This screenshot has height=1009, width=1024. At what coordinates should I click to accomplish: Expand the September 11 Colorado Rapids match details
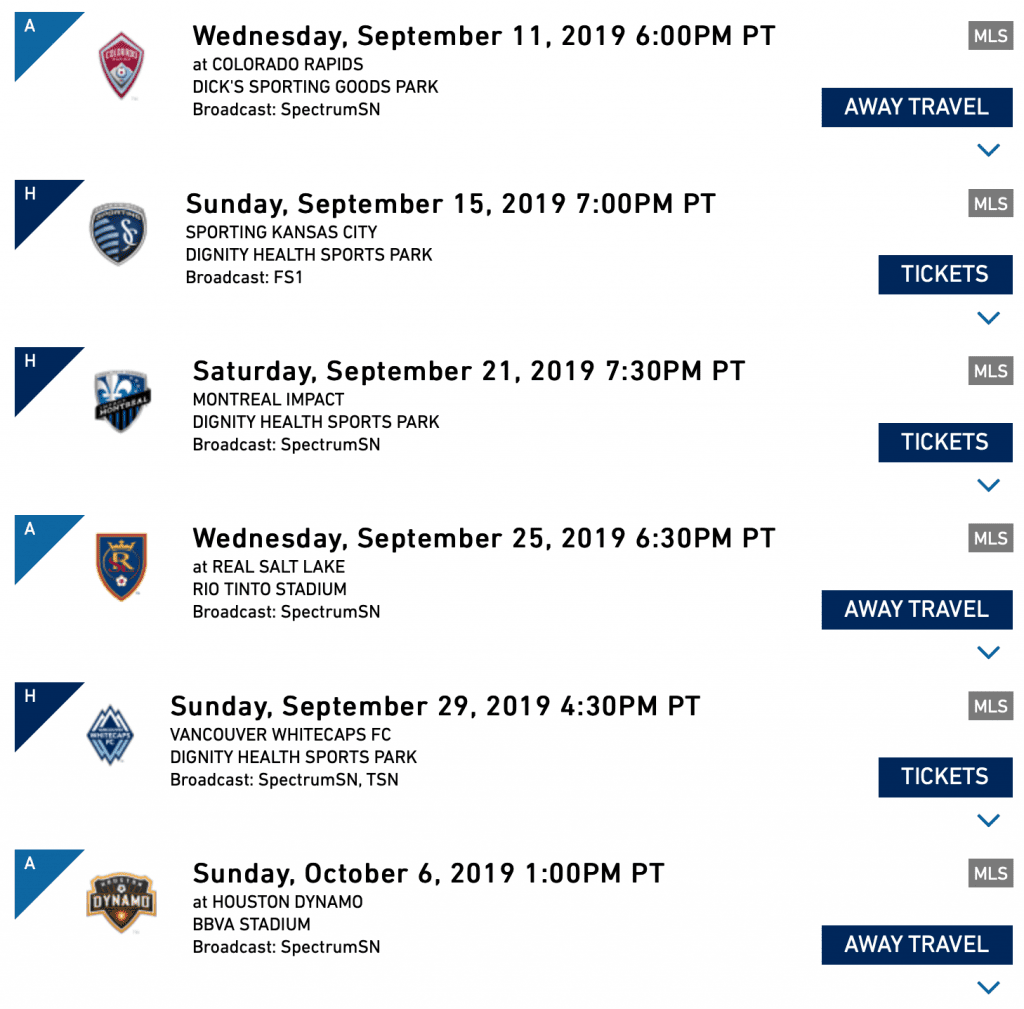(x=988, y=150)
